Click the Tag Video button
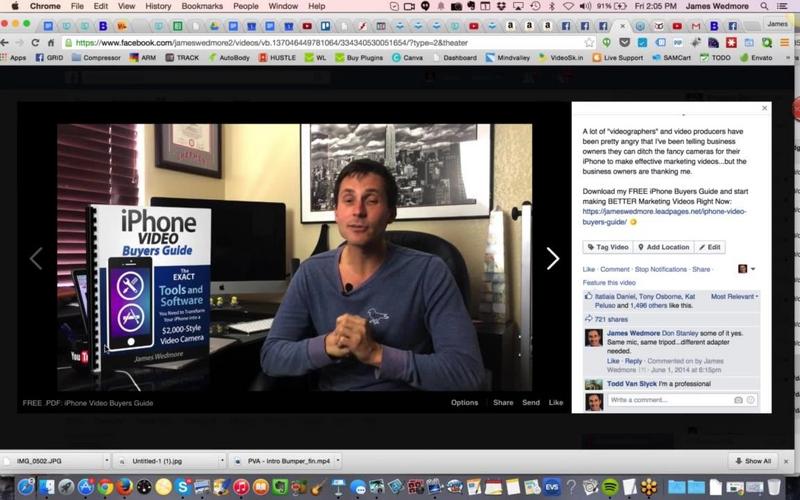This screenshot has width=800, height=500. (x=608, y=247)
